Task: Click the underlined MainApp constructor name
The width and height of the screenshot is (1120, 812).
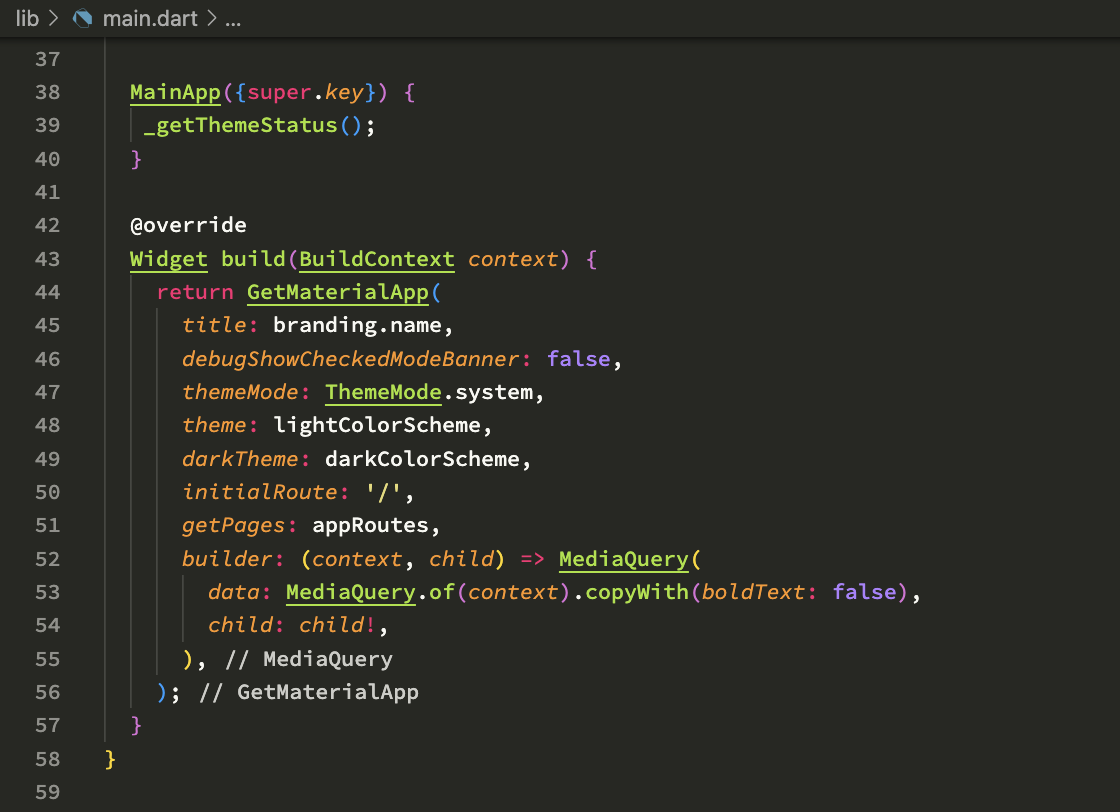Action: [x=174, y=92]
